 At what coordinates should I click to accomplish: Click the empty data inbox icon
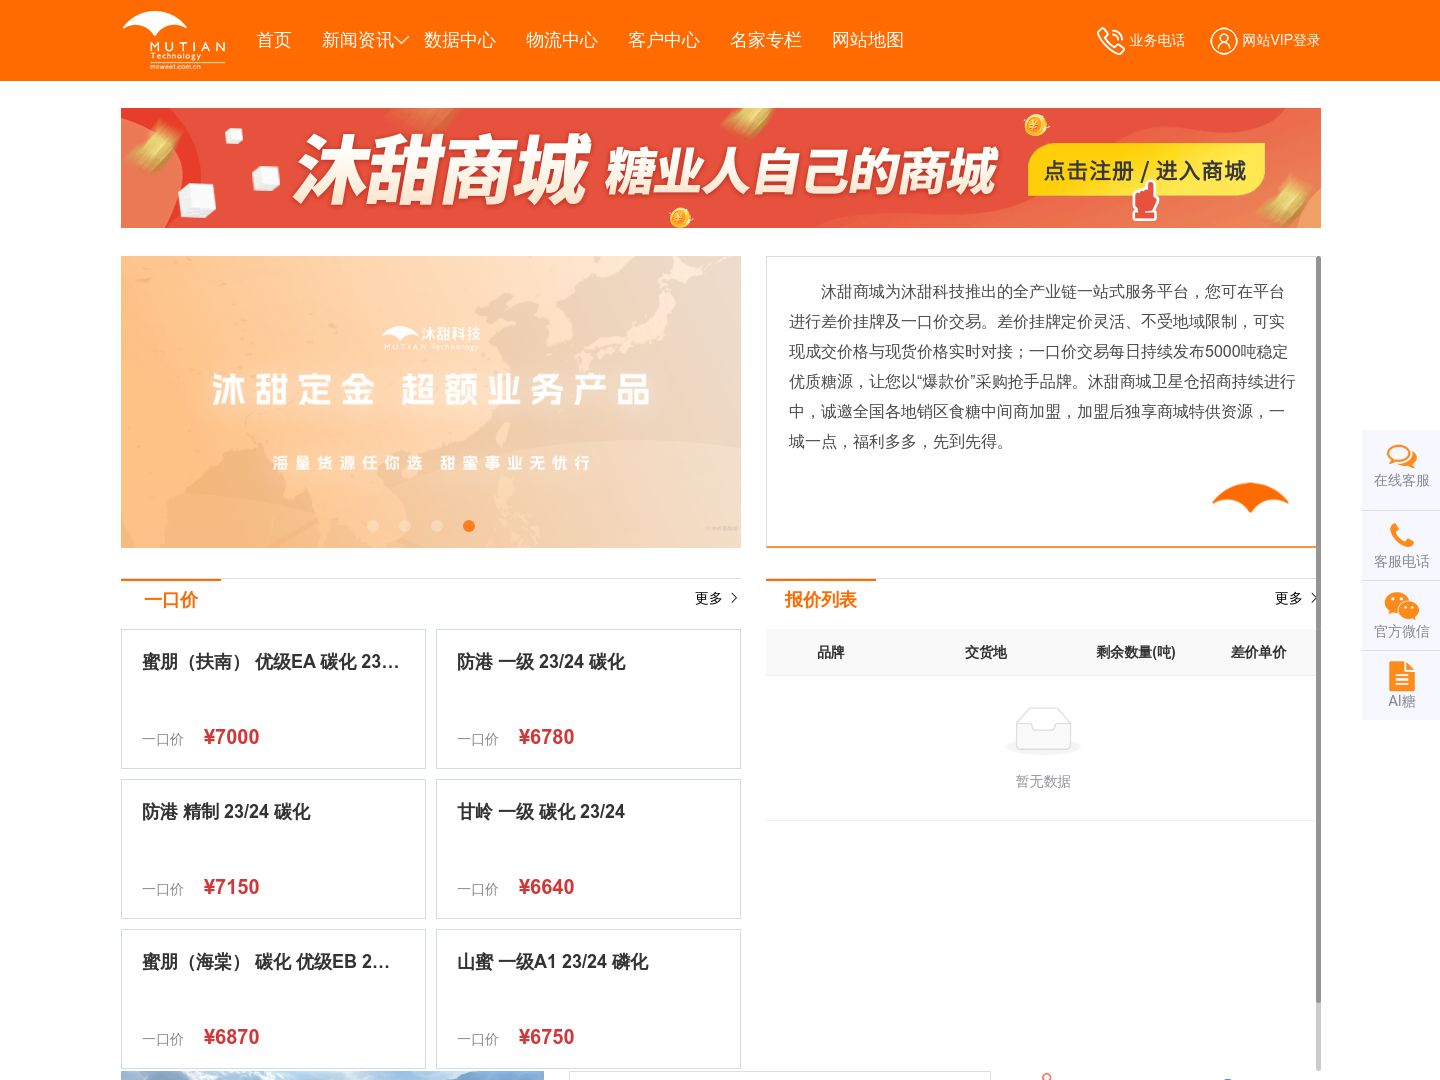coord(1043,730)
